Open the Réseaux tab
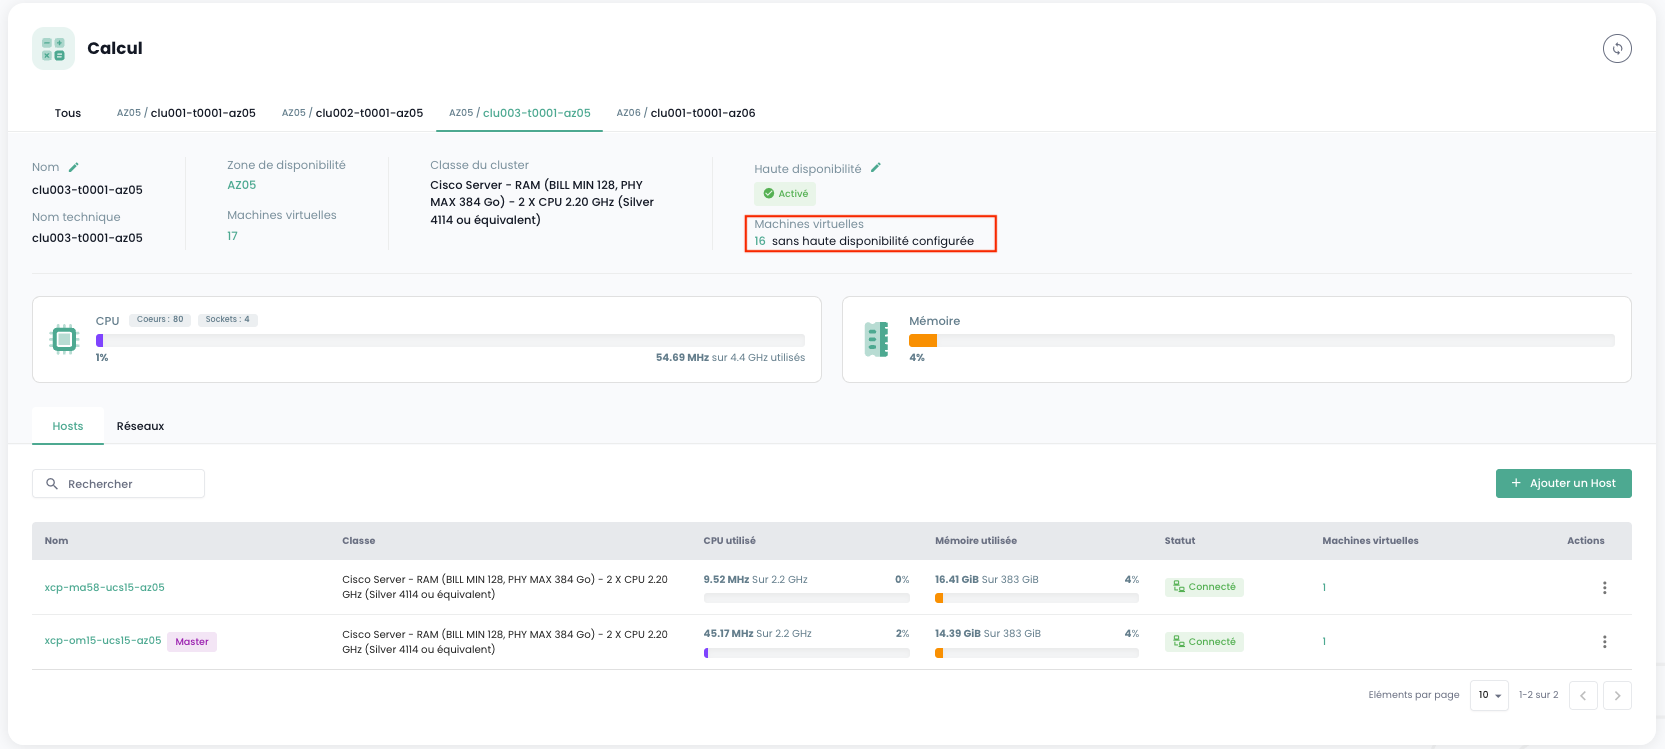1665x749 pixels. [x=140, y=426]
